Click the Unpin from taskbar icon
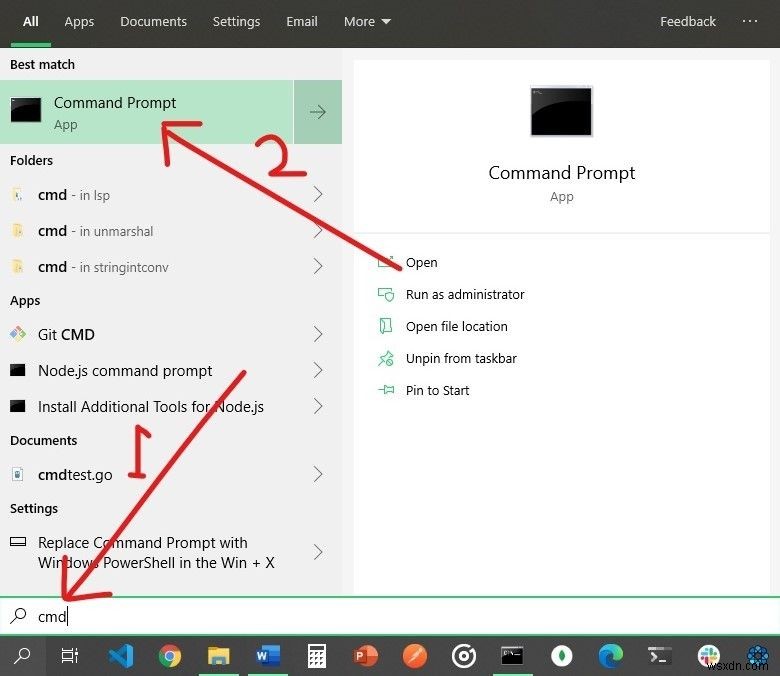 (x=386, y=358)
